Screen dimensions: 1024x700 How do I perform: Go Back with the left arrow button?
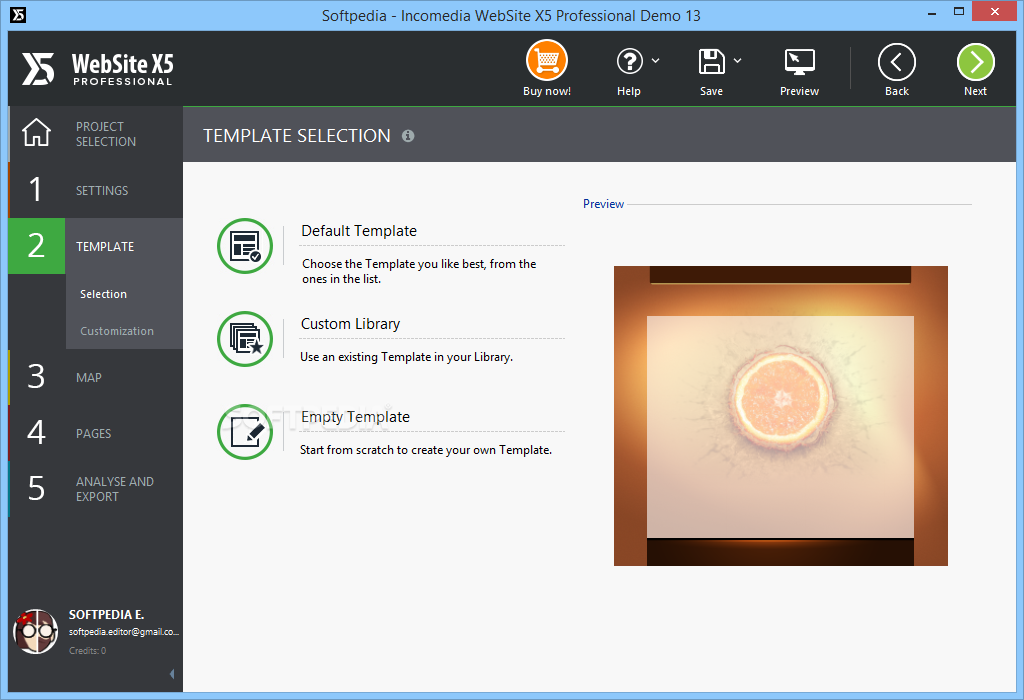[x=897, y=62]
